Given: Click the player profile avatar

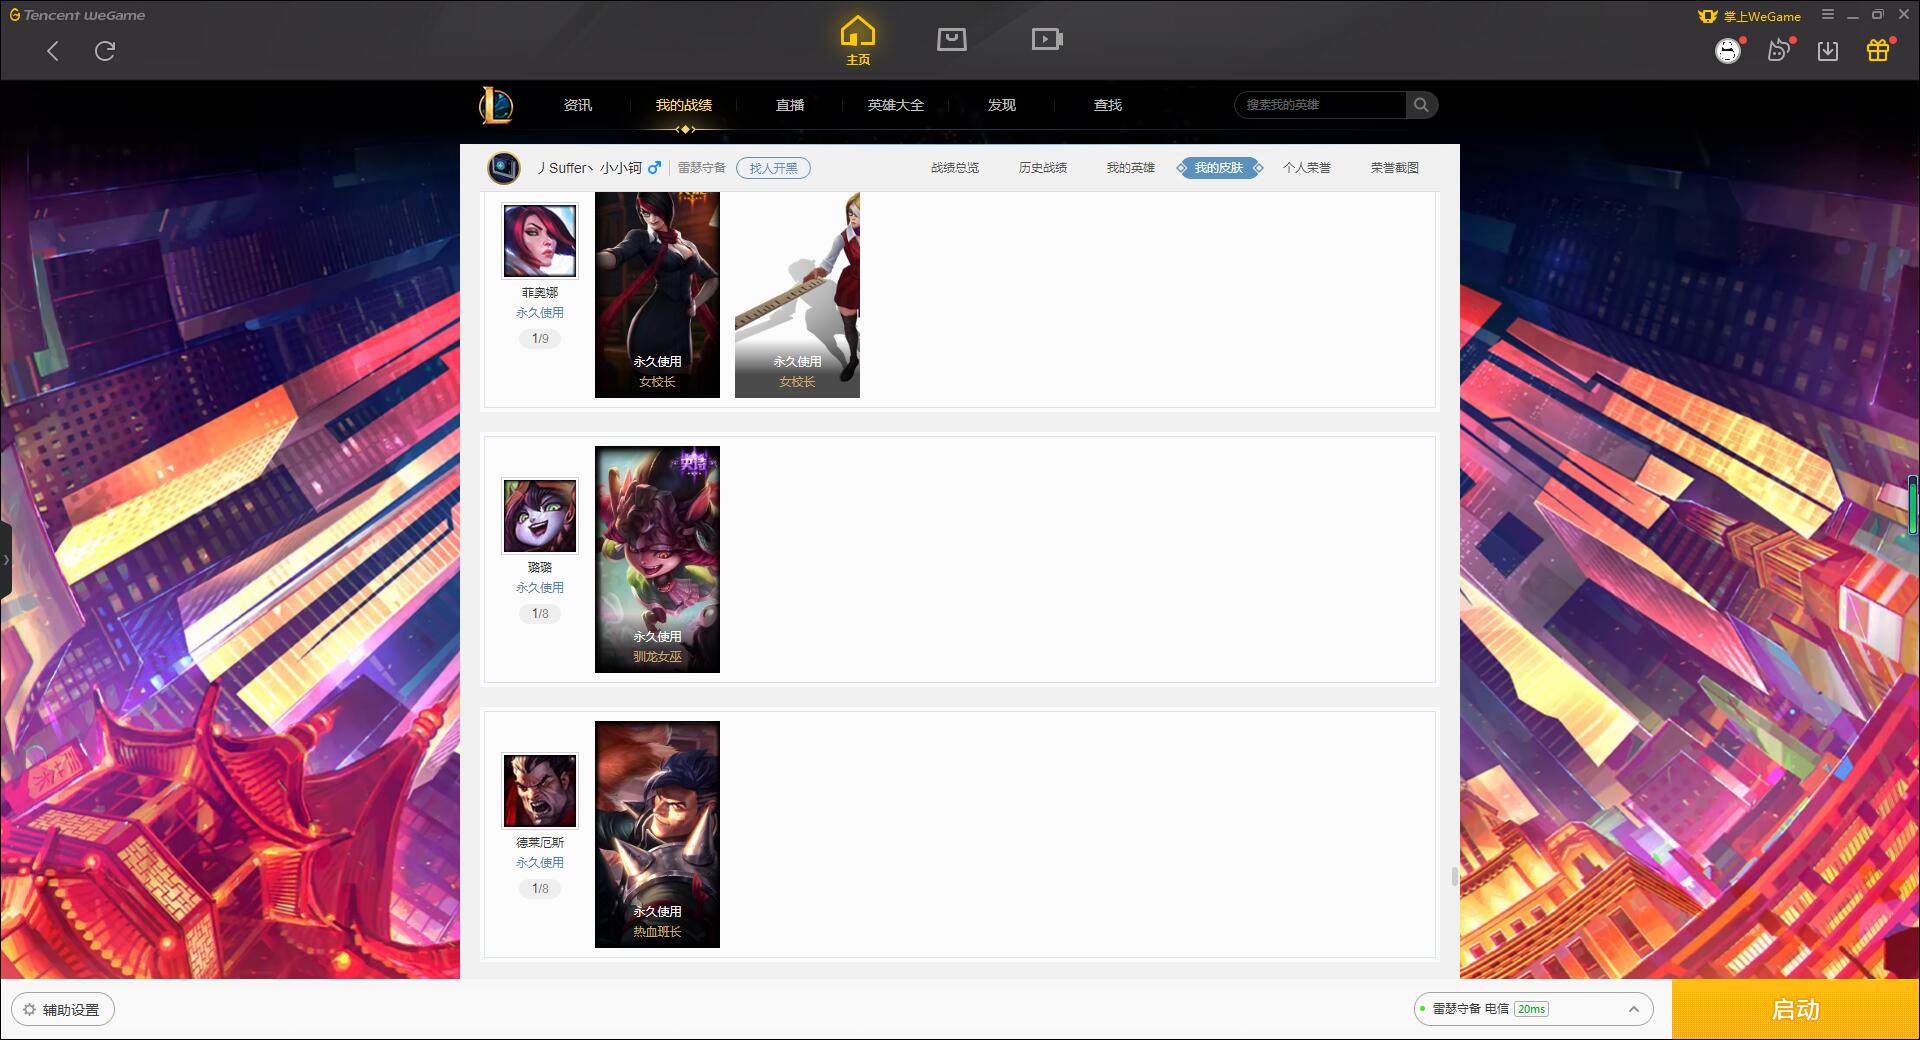Looking at the screenshot, I should (x=504, y=168).
